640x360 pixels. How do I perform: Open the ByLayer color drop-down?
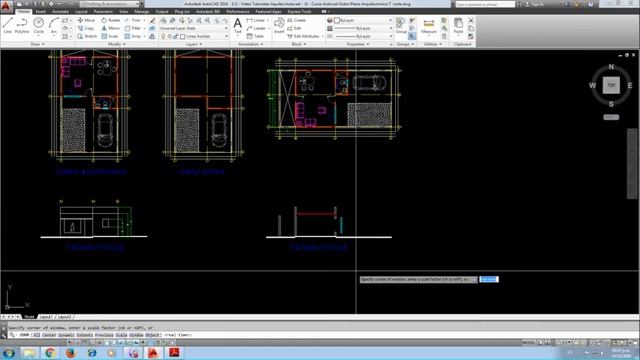click(363, 20)
